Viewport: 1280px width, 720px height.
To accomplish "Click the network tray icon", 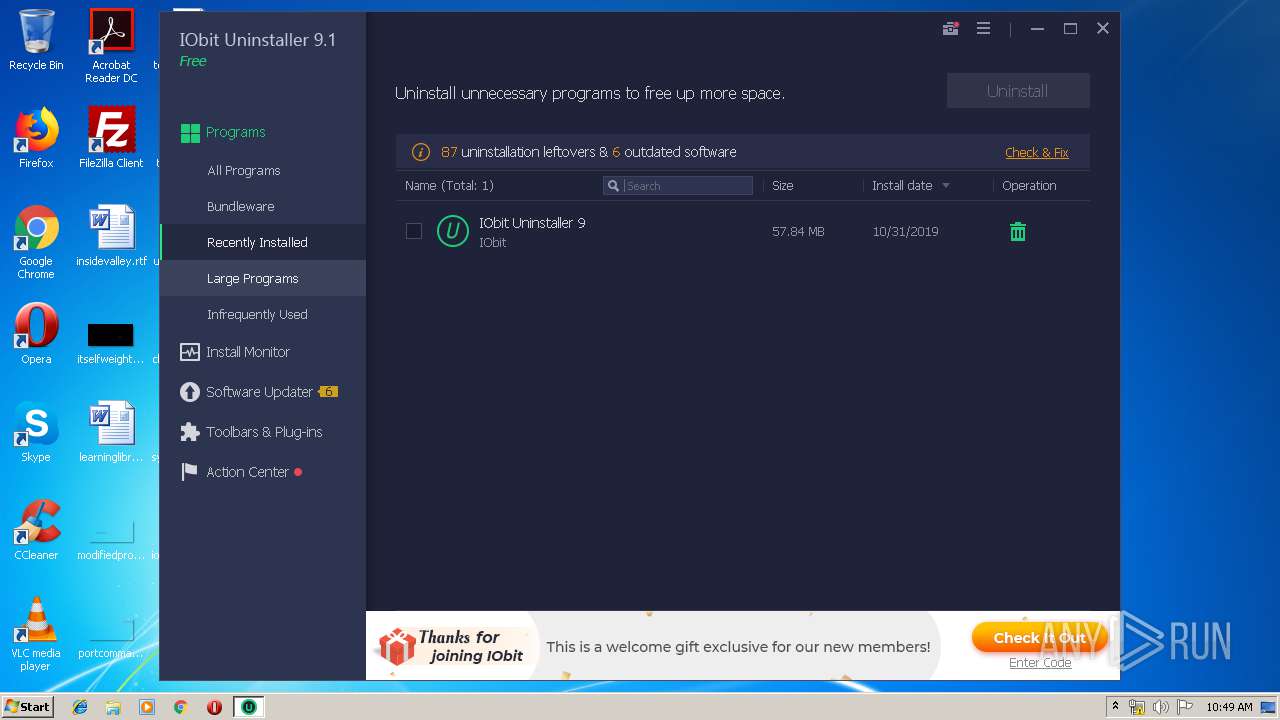I will (1137, 707).
